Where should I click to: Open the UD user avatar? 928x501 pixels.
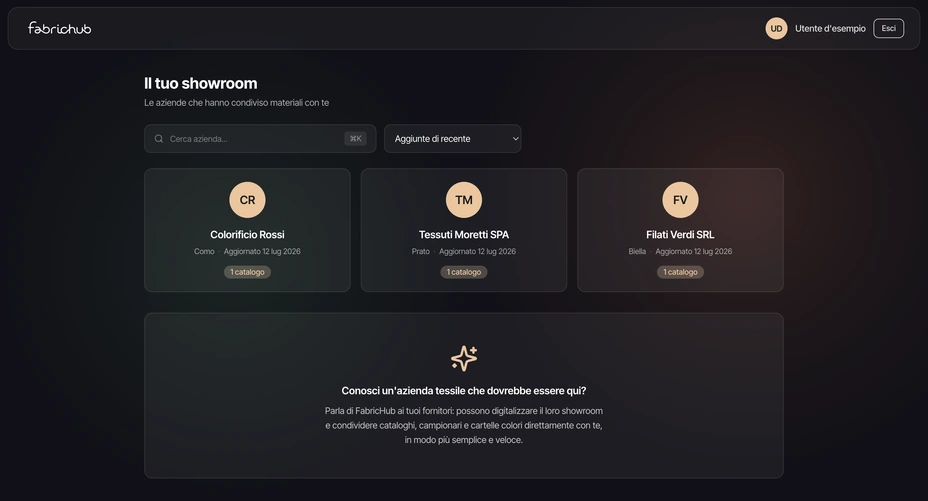click(x=776, y=28)
